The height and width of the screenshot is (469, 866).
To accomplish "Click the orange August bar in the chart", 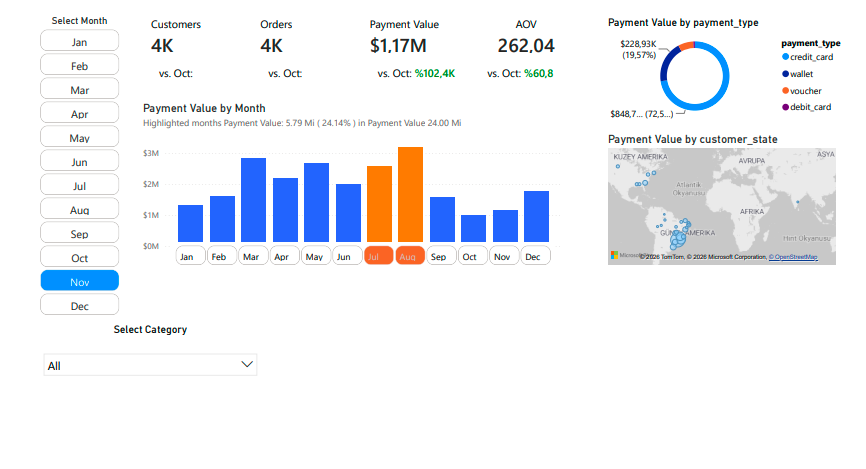I will click(410, 194).
